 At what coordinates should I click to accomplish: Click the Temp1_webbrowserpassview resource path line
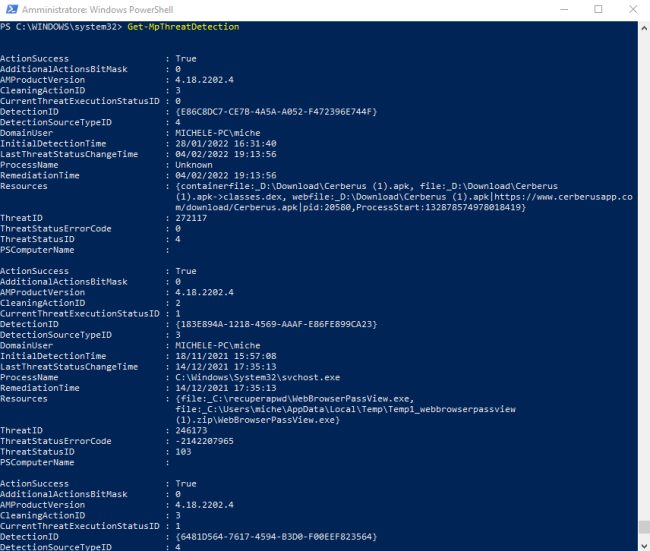tap(345, 410)
